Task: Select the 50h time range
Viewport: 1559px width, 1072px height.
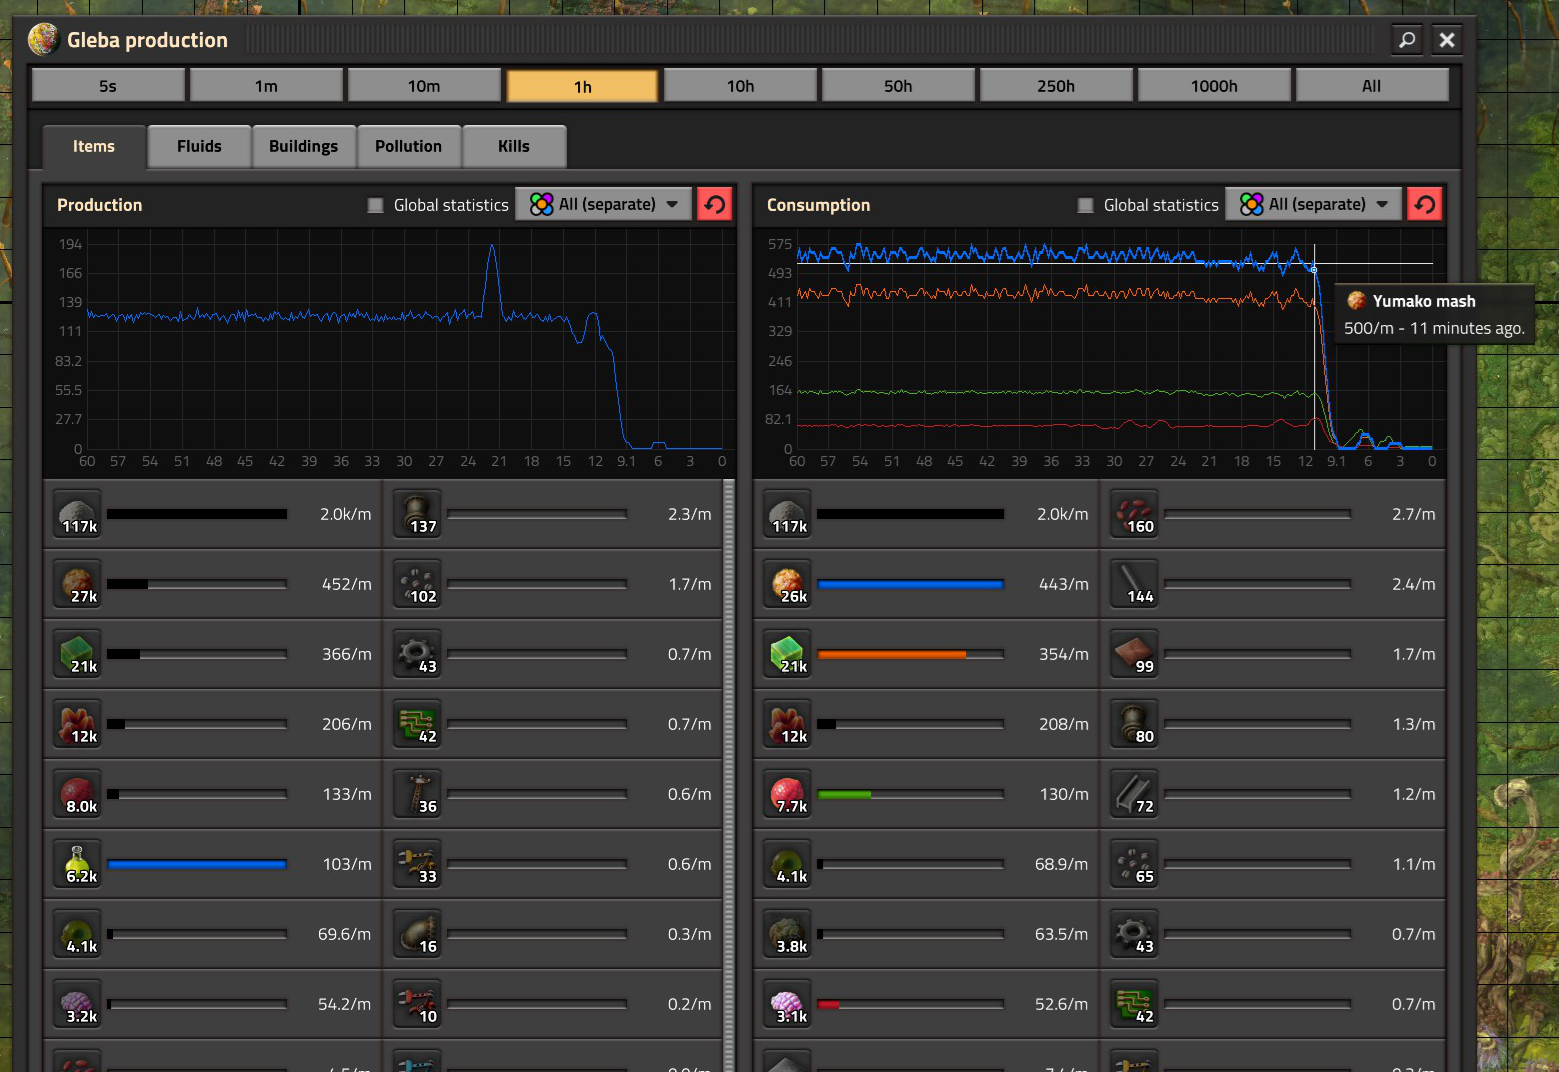Action: coord(898,86)
